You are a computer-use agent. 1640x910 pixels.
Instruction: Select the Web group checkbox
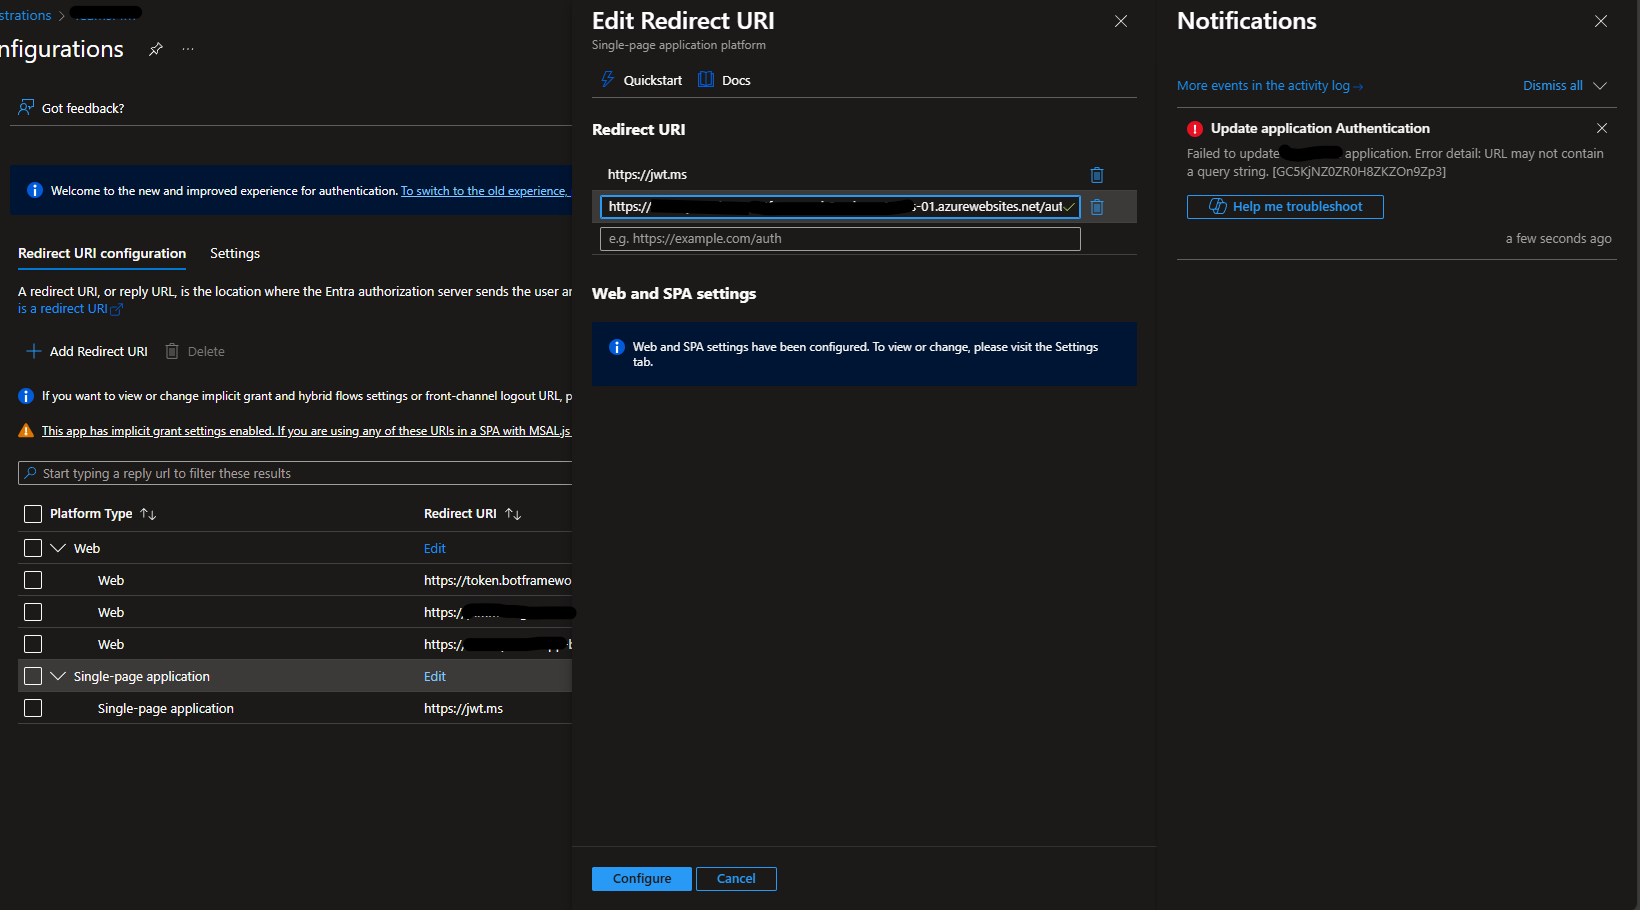[33, 548]
